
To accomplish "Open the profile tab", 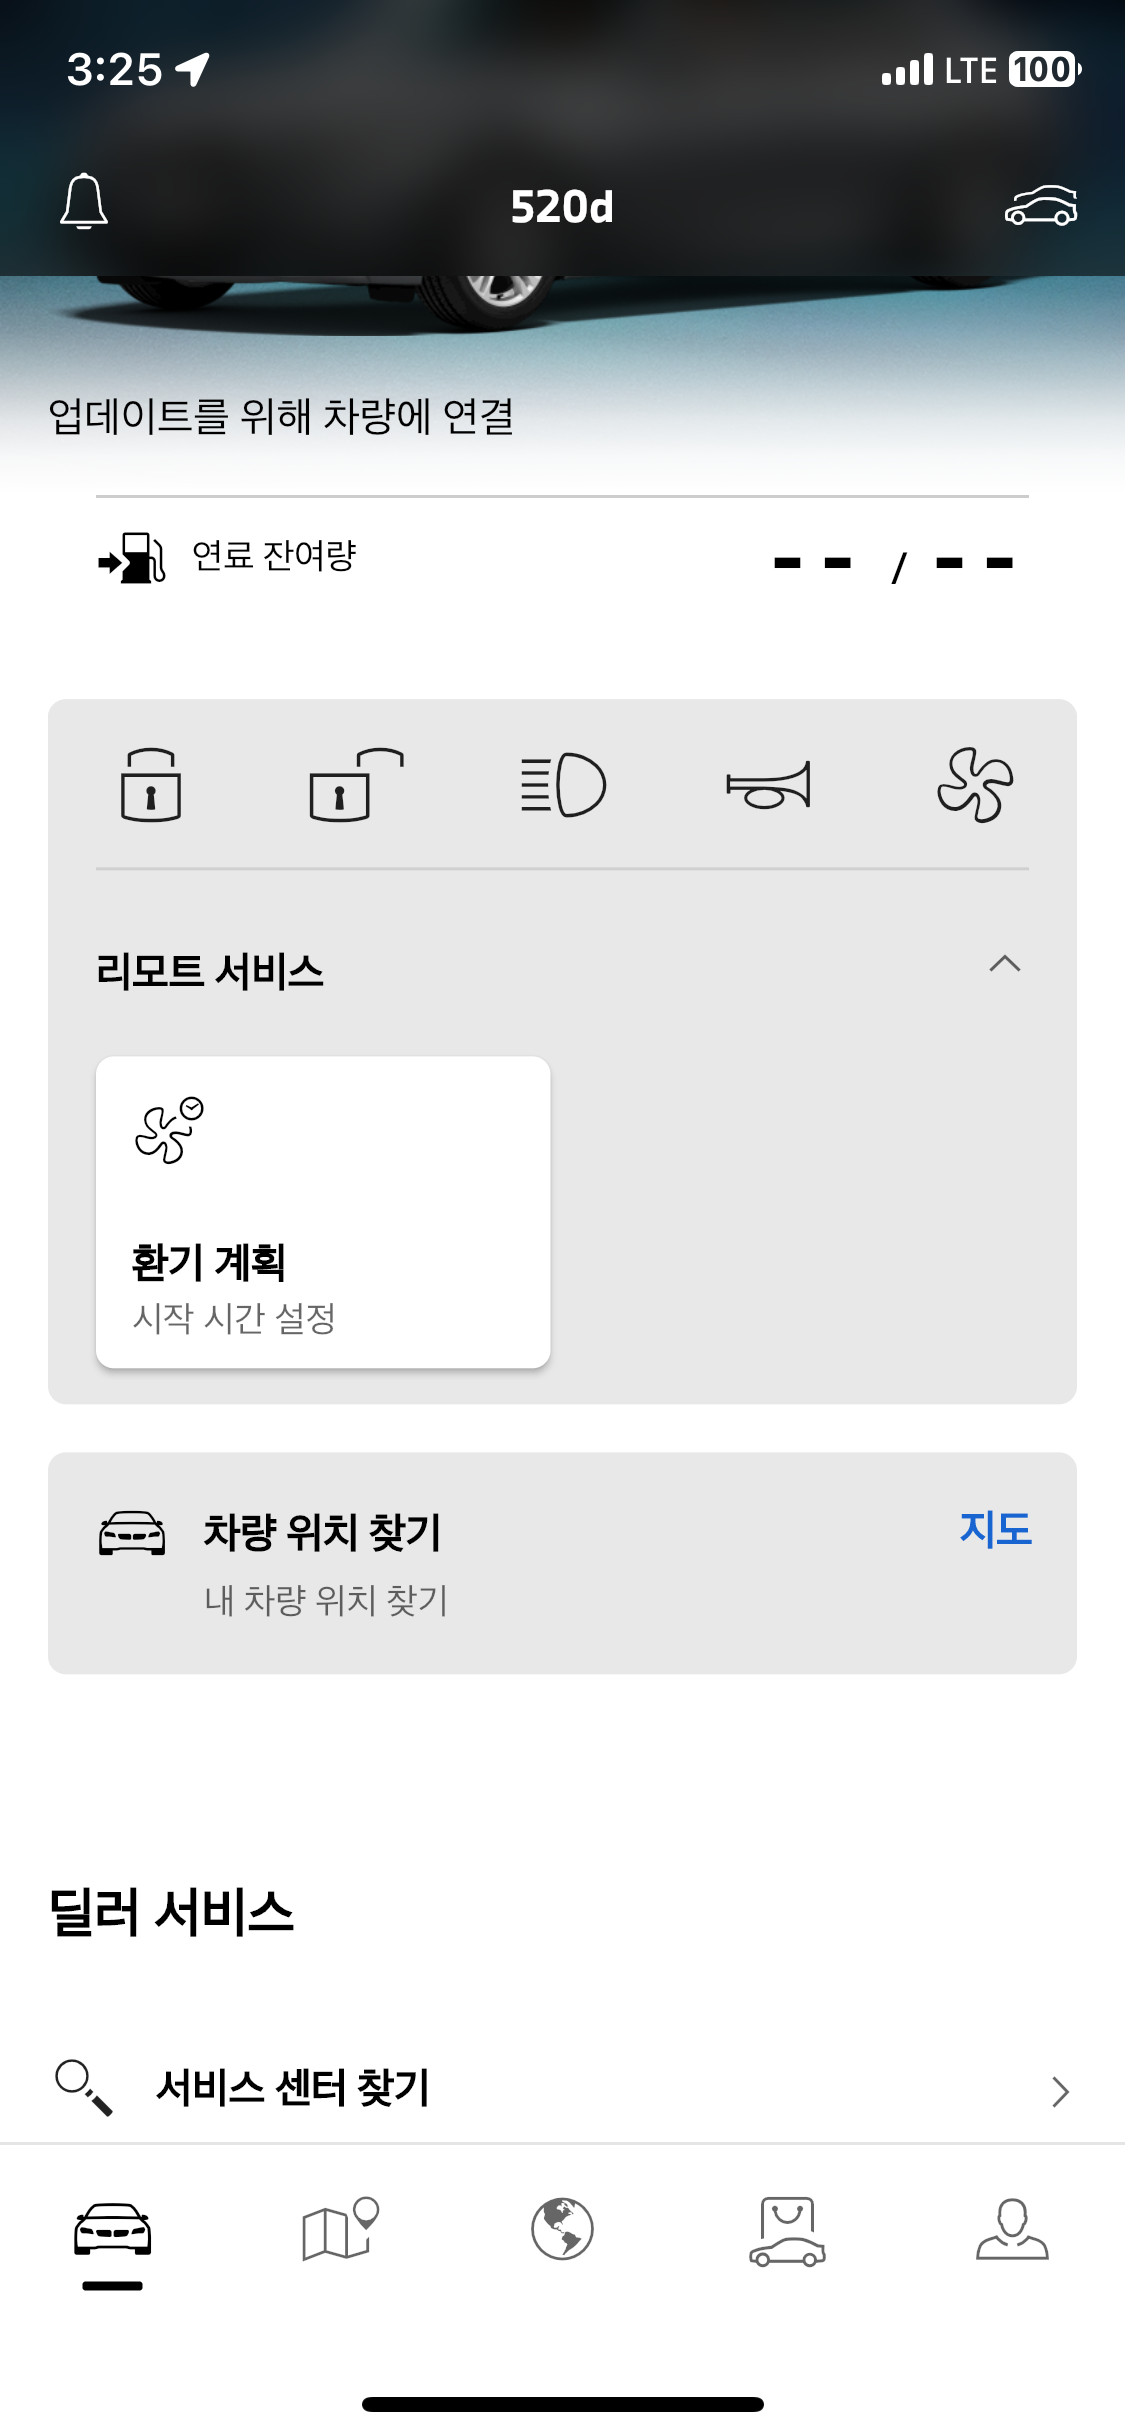I will [1012, 2229].
